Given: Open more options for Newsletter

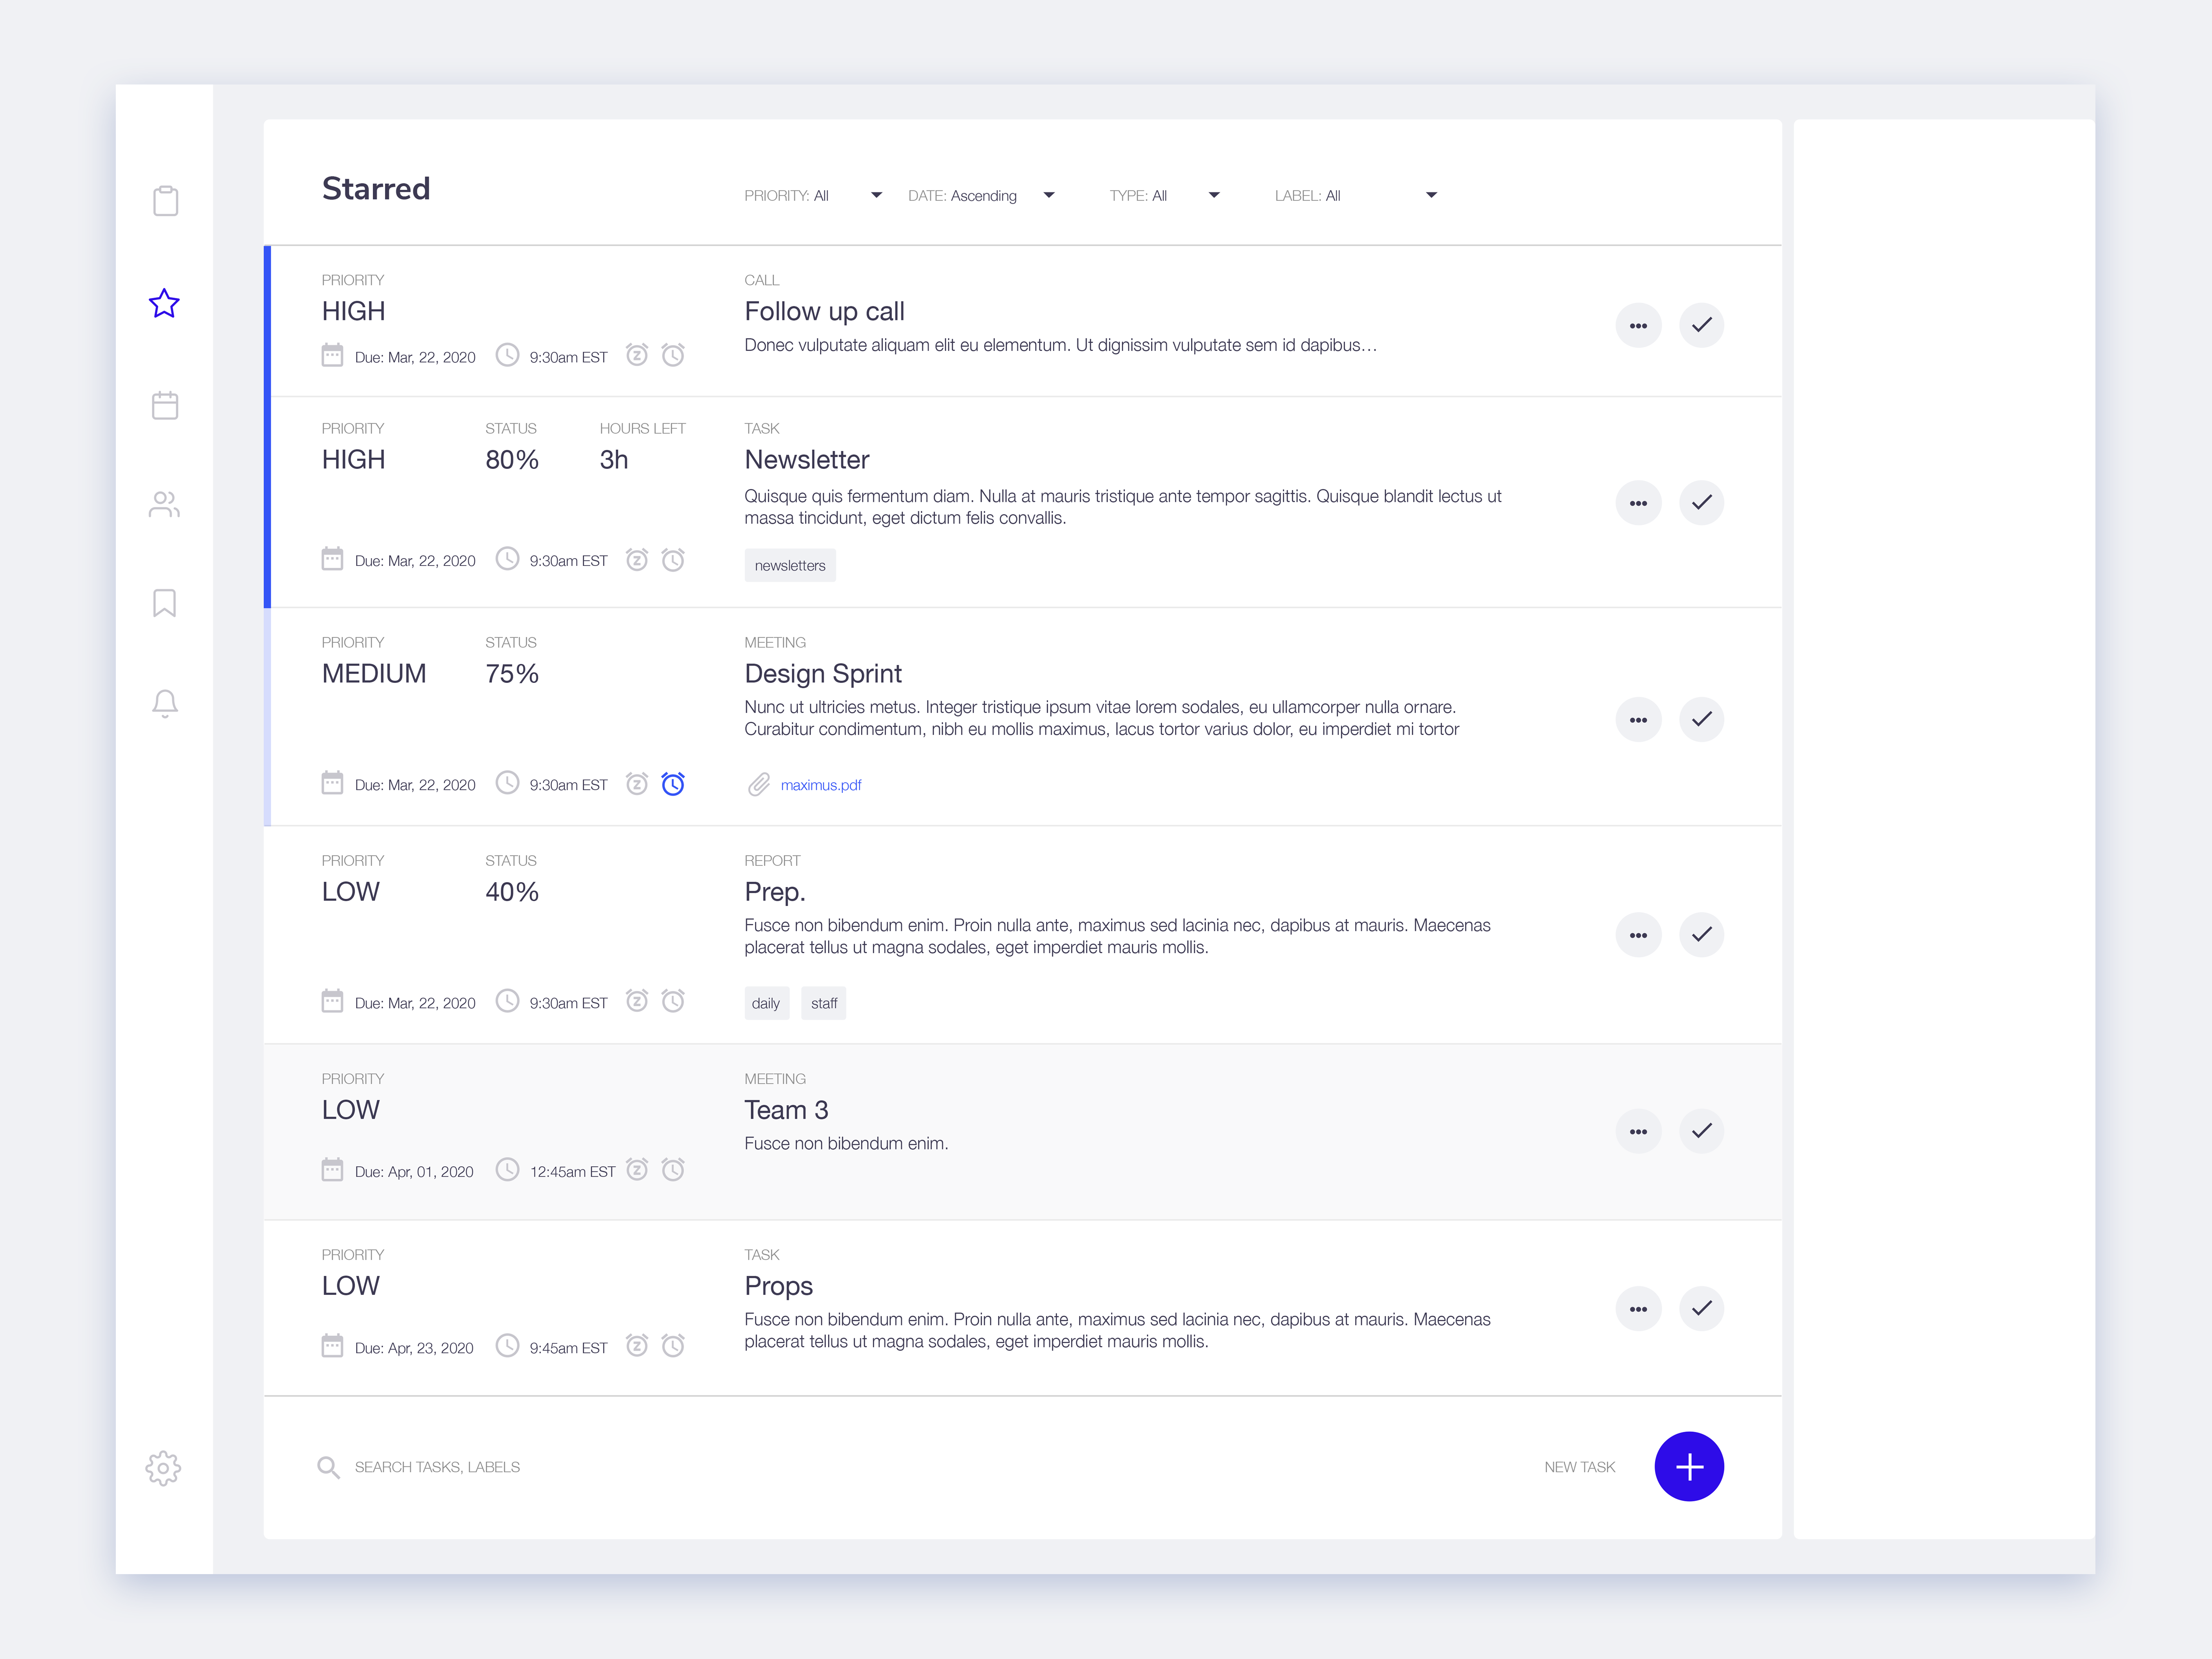Looking at the screenshot, I should (x=1638, y=502).
